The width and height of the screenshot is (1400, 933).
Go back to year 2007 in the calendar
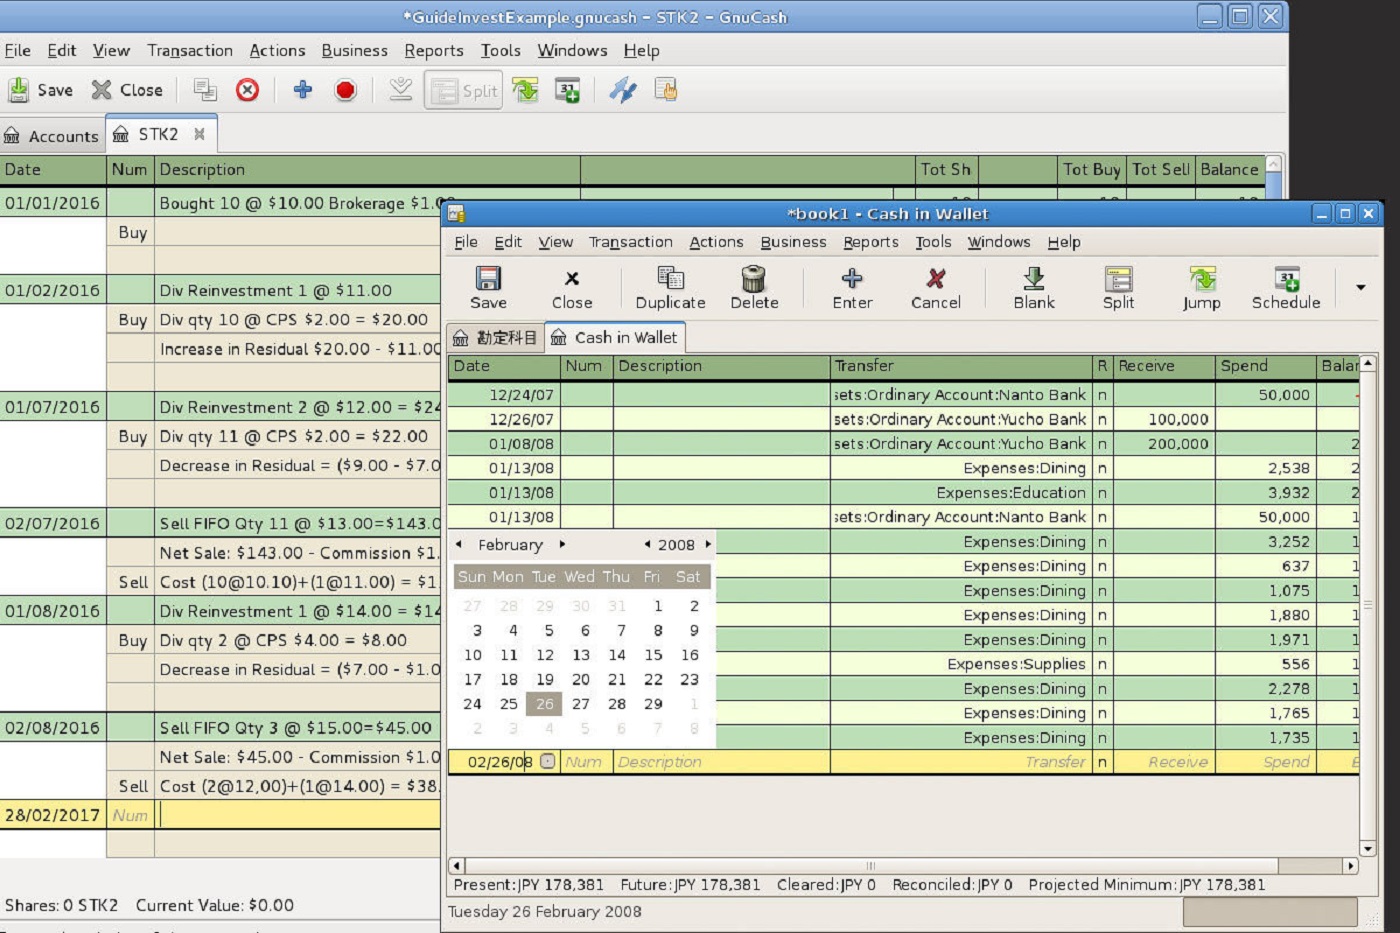coord(648,545)
